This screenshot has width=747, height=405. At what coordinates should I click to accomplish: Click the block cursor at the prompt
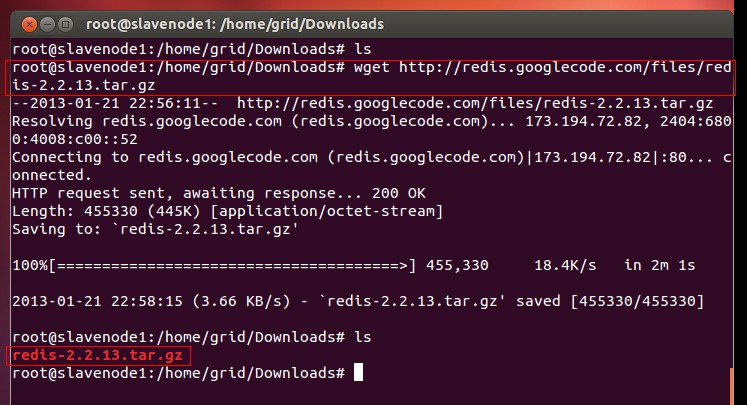click(x=359, y=373)
